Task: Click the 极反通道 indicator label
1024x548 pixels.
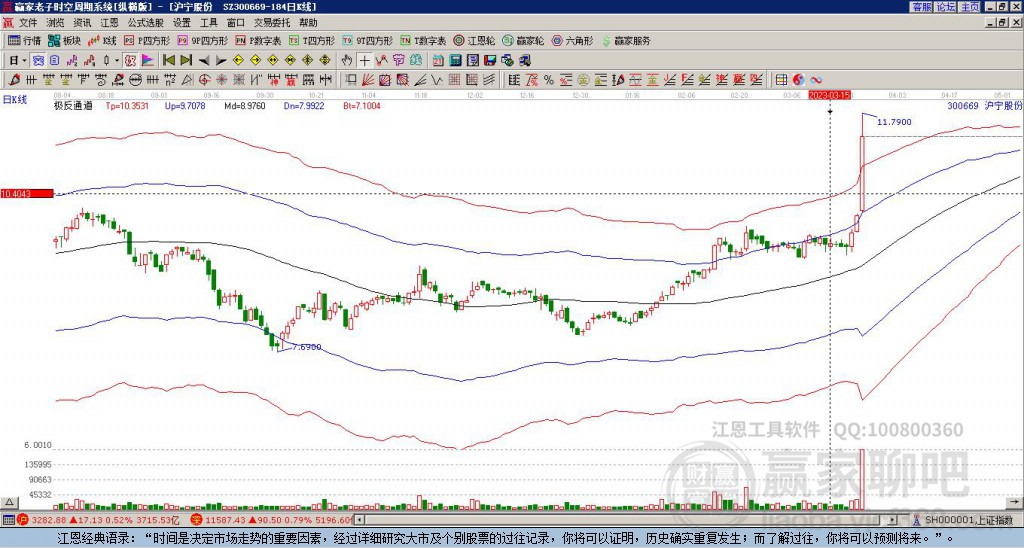Action: click(73, 105)
